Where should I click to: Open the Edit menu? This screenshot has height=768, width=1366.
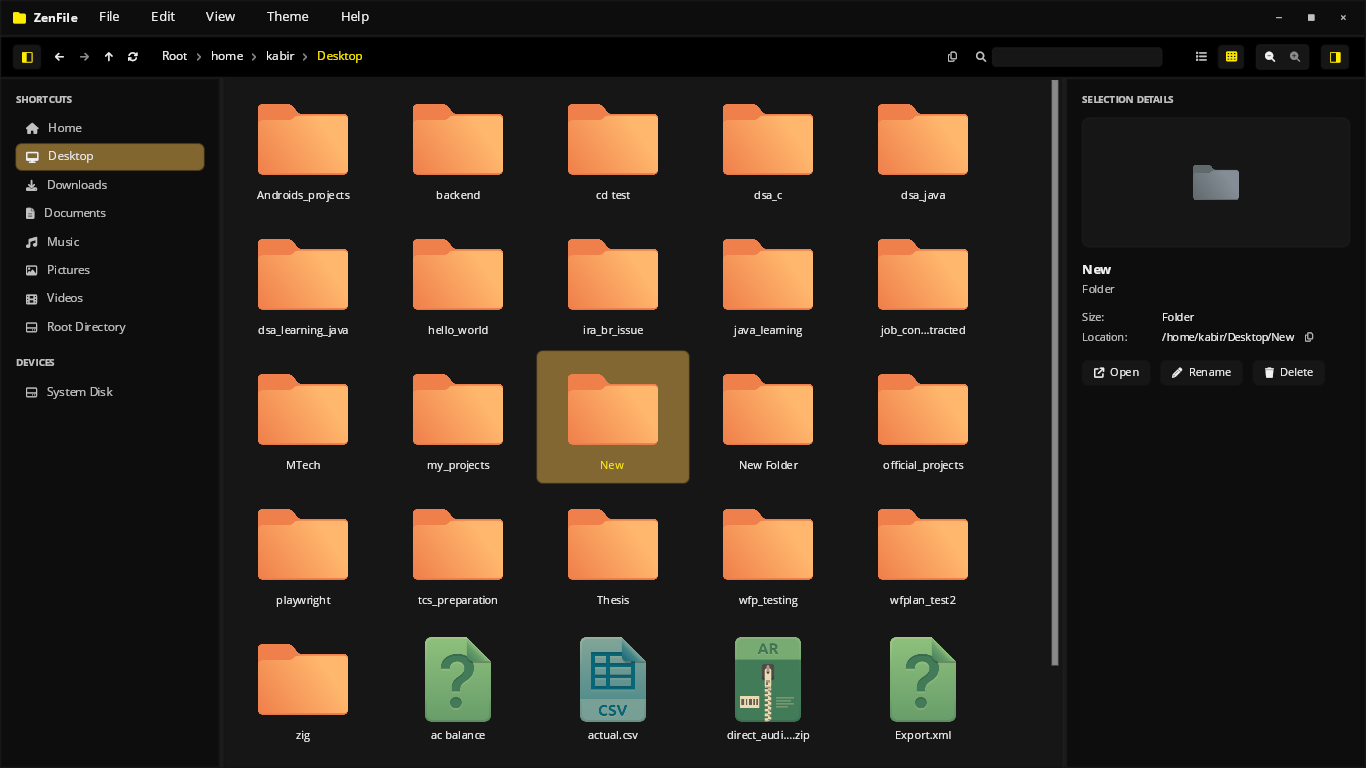(163, 16)
